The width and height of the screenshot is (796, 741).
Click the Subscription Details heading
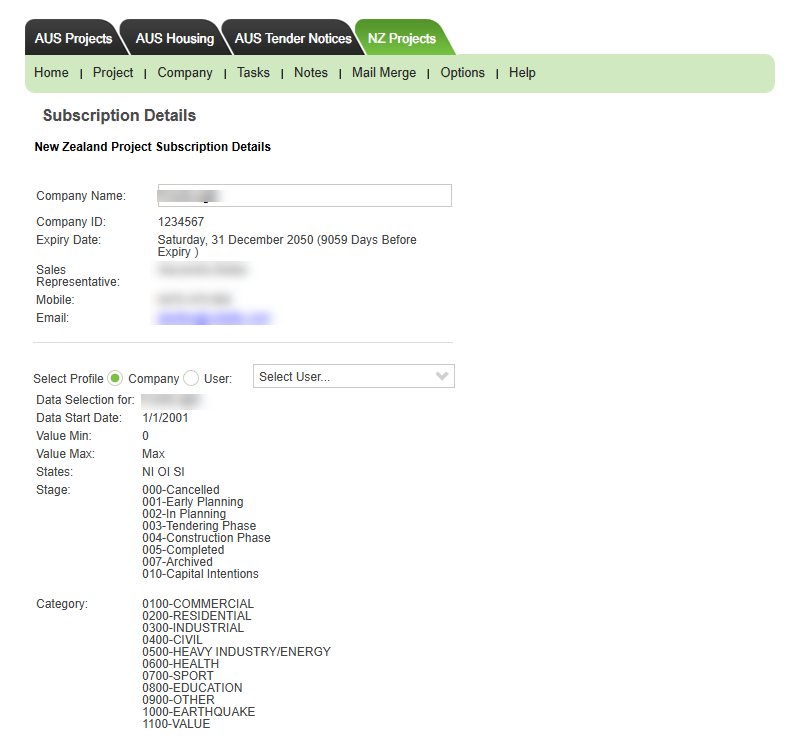coord(119,115)
